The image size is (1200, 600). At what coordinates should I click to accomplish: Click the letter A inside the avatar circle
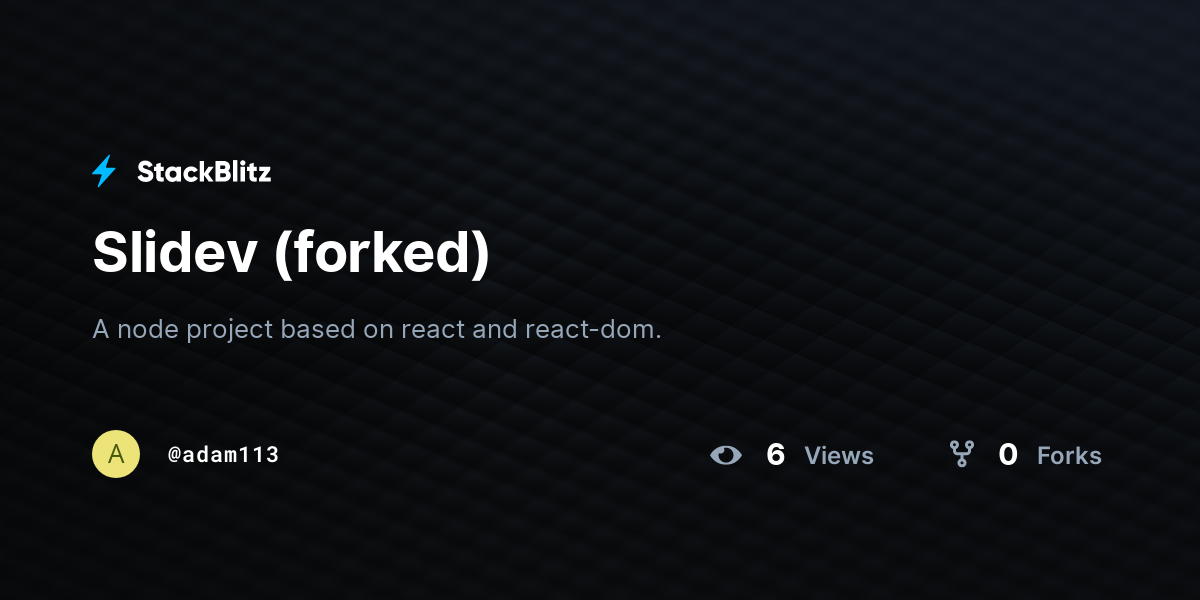[116, 454]
